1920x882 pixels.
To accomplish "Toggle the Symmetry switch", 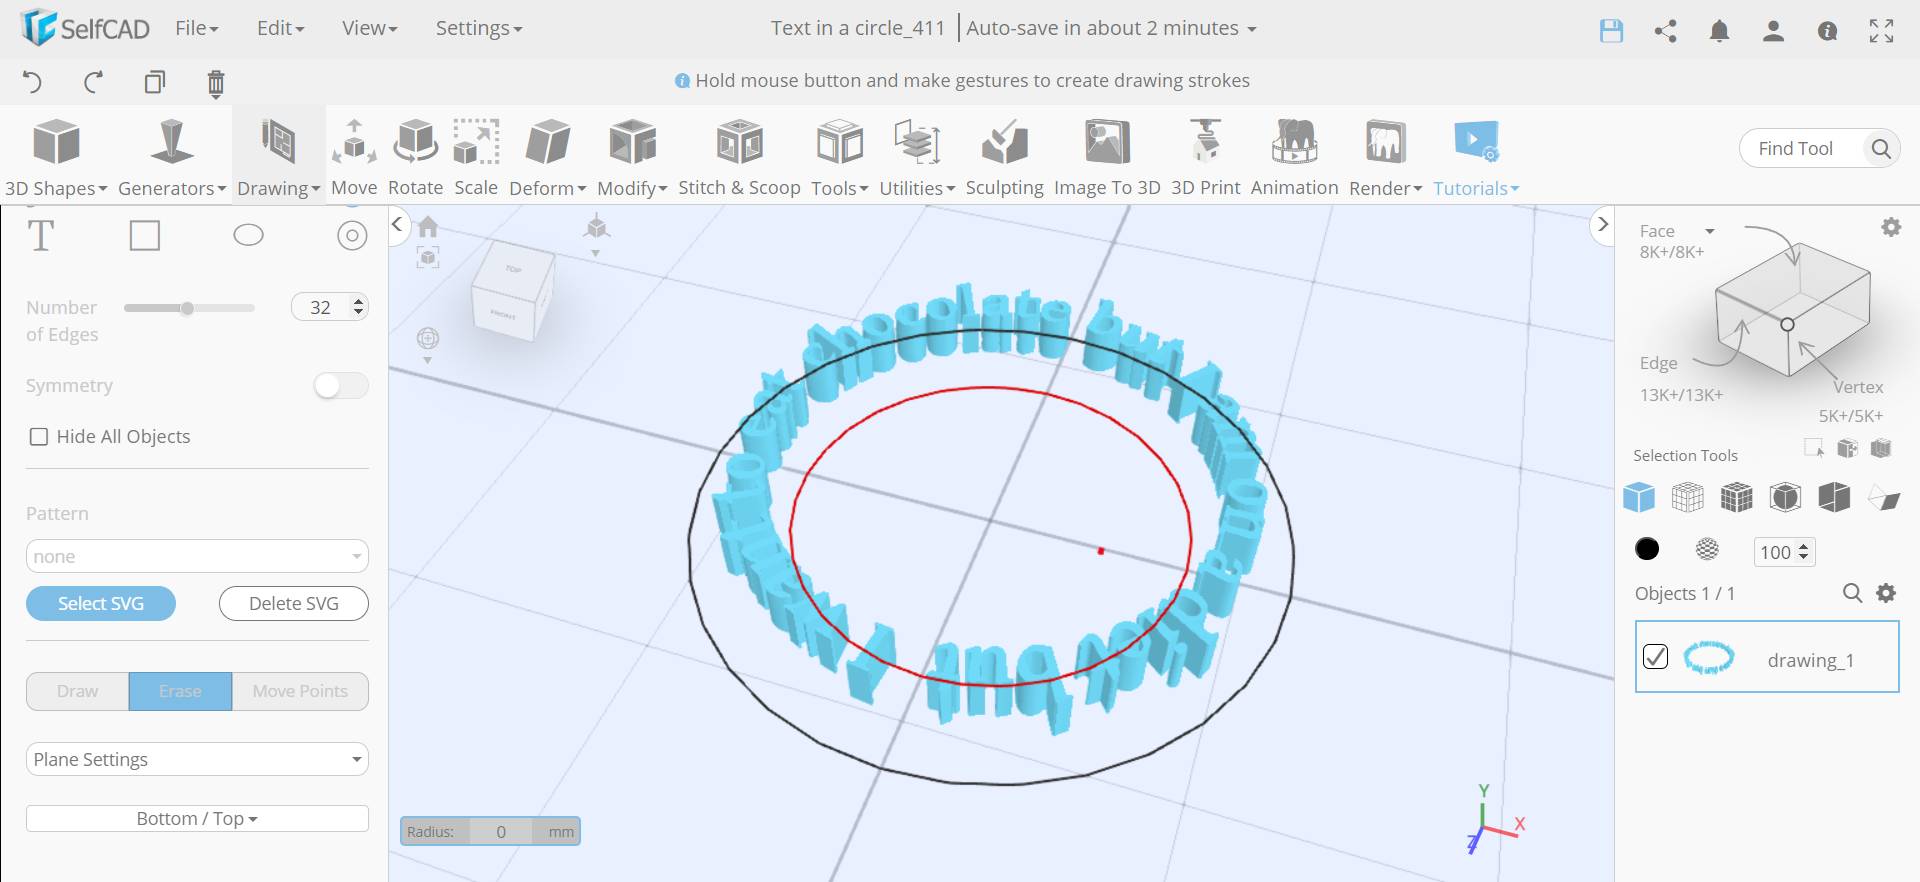I will [341, 386].
